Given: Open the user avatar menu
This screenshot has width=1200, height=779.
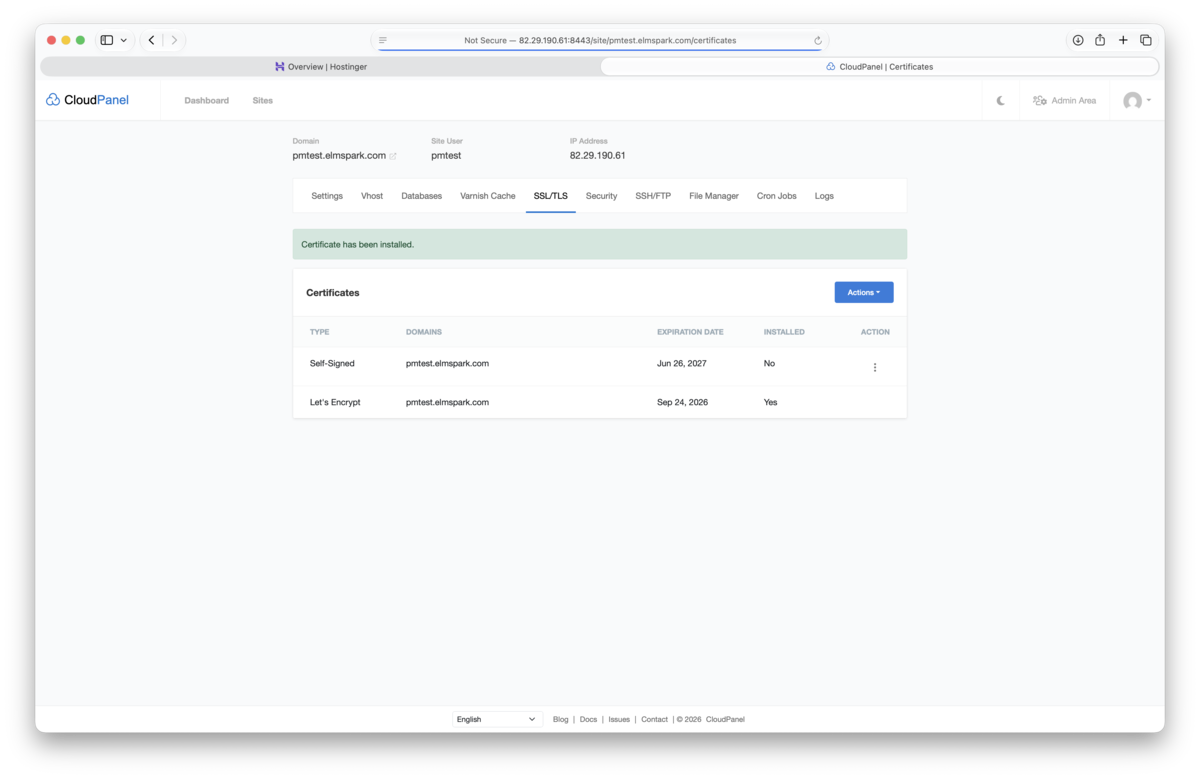Looking at the screenshot, I should [1137, 101].
